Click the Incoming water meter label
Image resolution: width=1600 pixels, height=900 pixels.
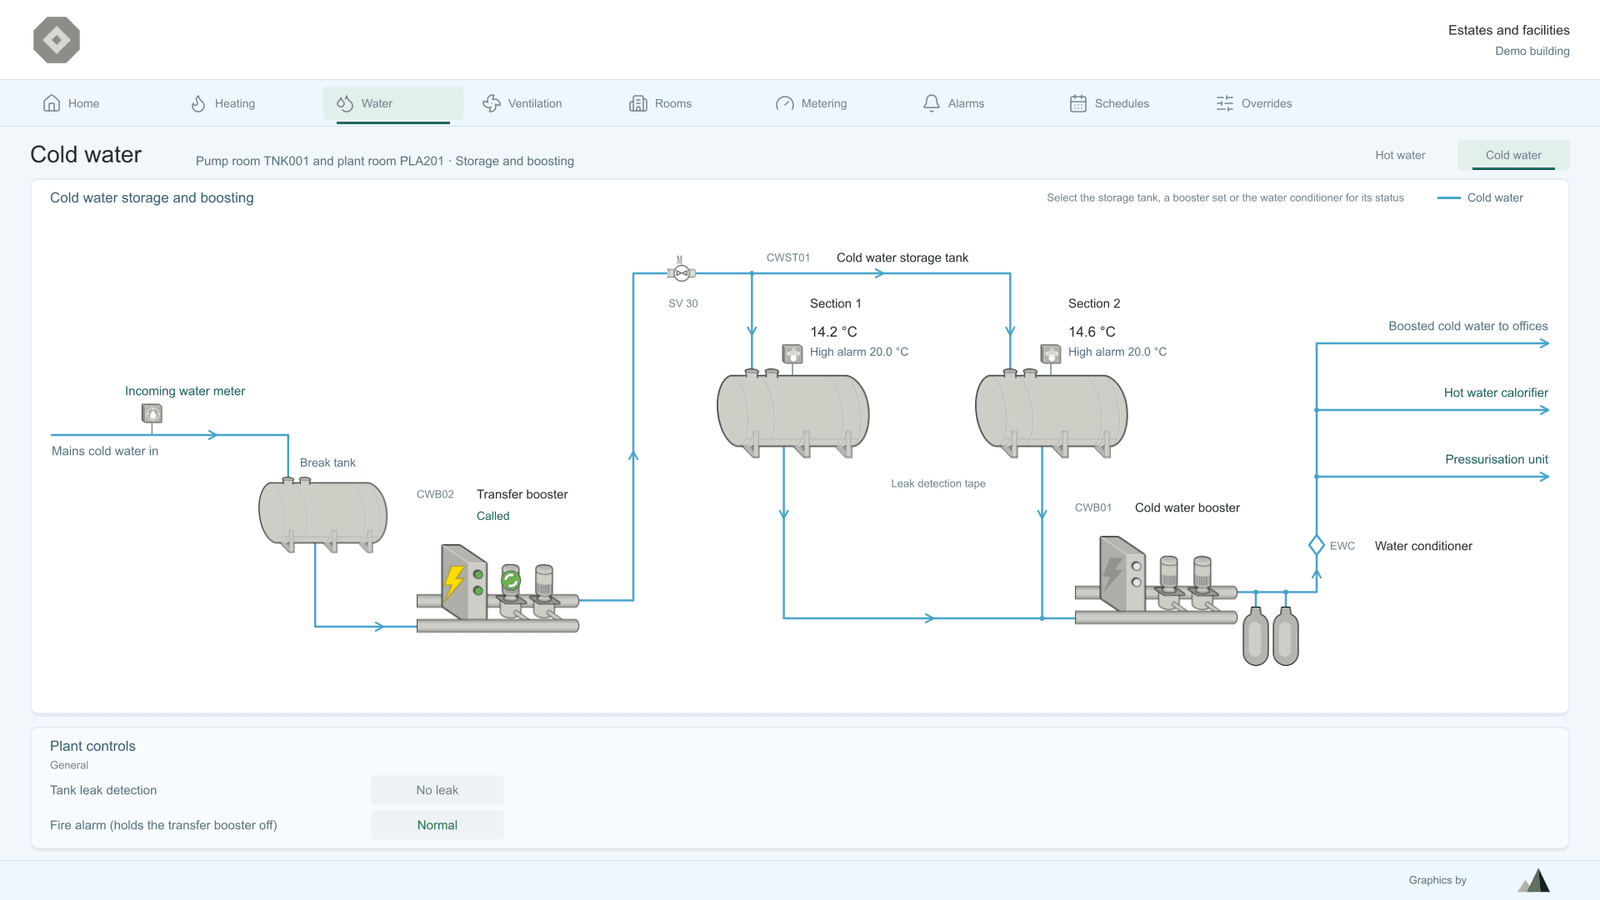(x=185, y=391)
